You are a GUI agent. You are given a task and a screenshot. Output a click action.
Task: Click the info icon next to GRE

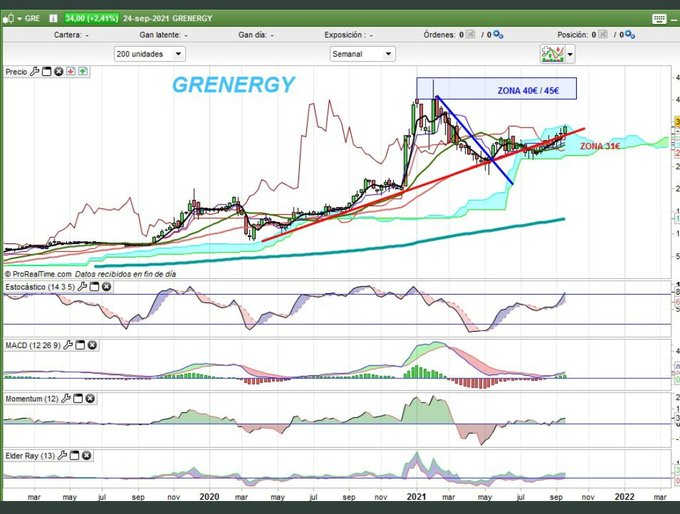click(x=53, y=18)
